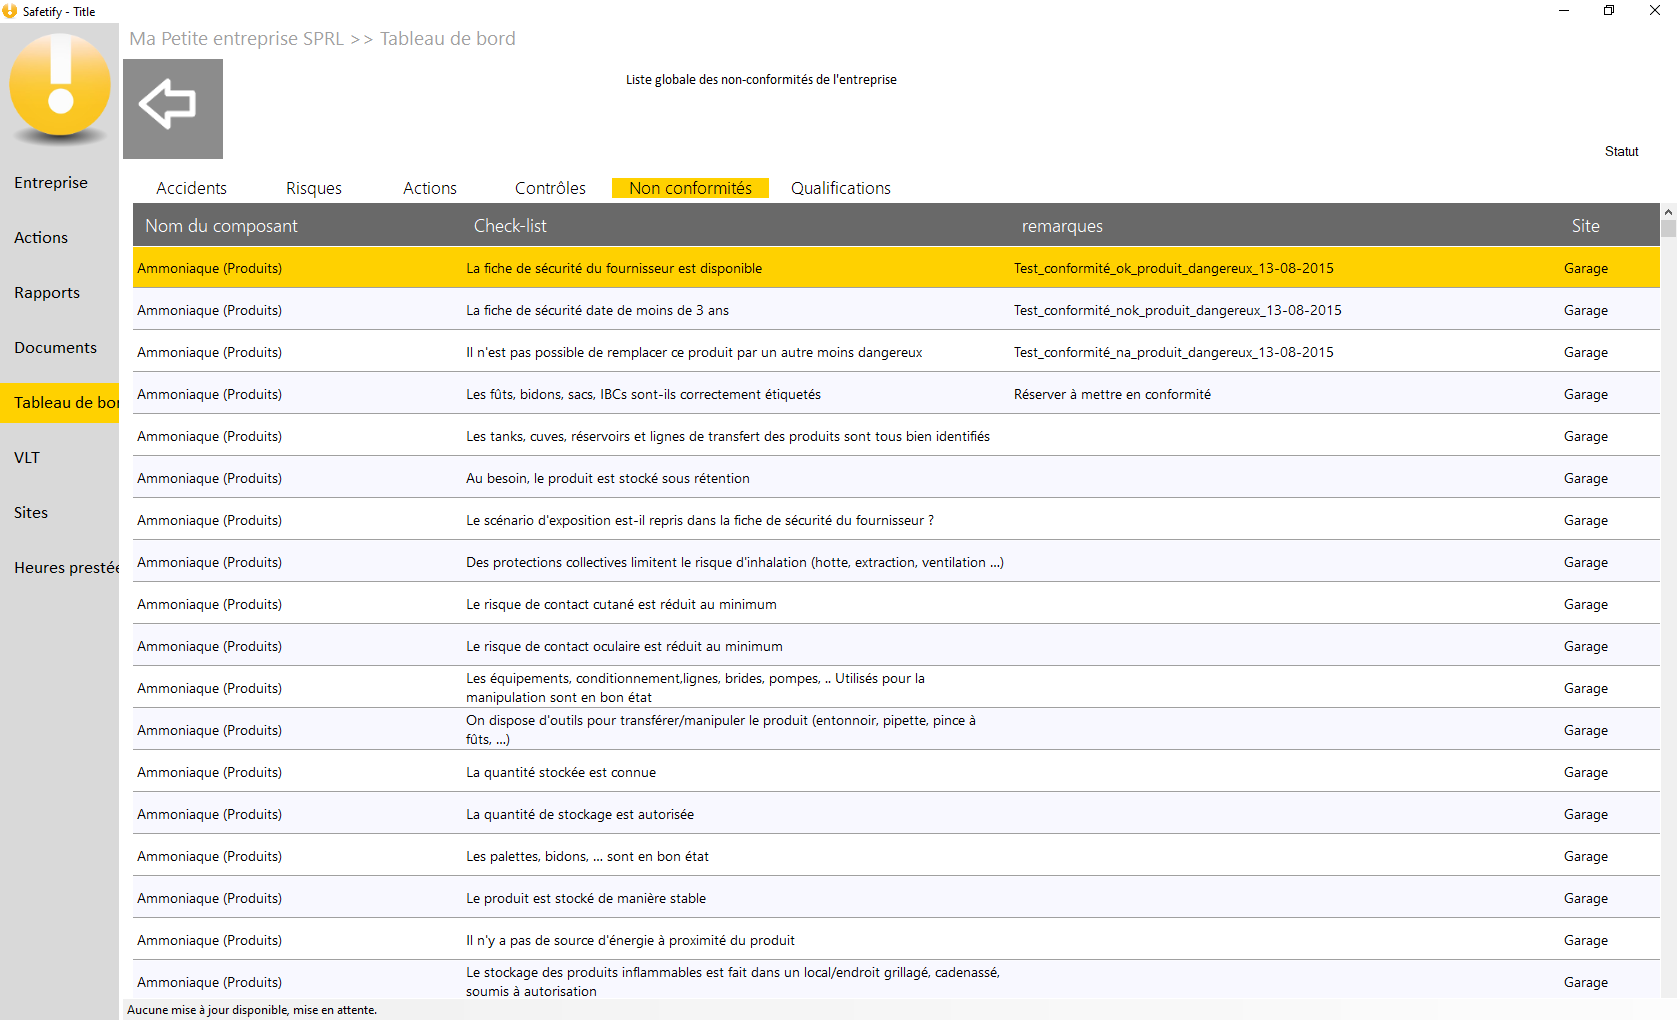Click remark 'Réserver à mettre en conformité'
Screen dimensions: 1680x1020
coord(1112,394)
